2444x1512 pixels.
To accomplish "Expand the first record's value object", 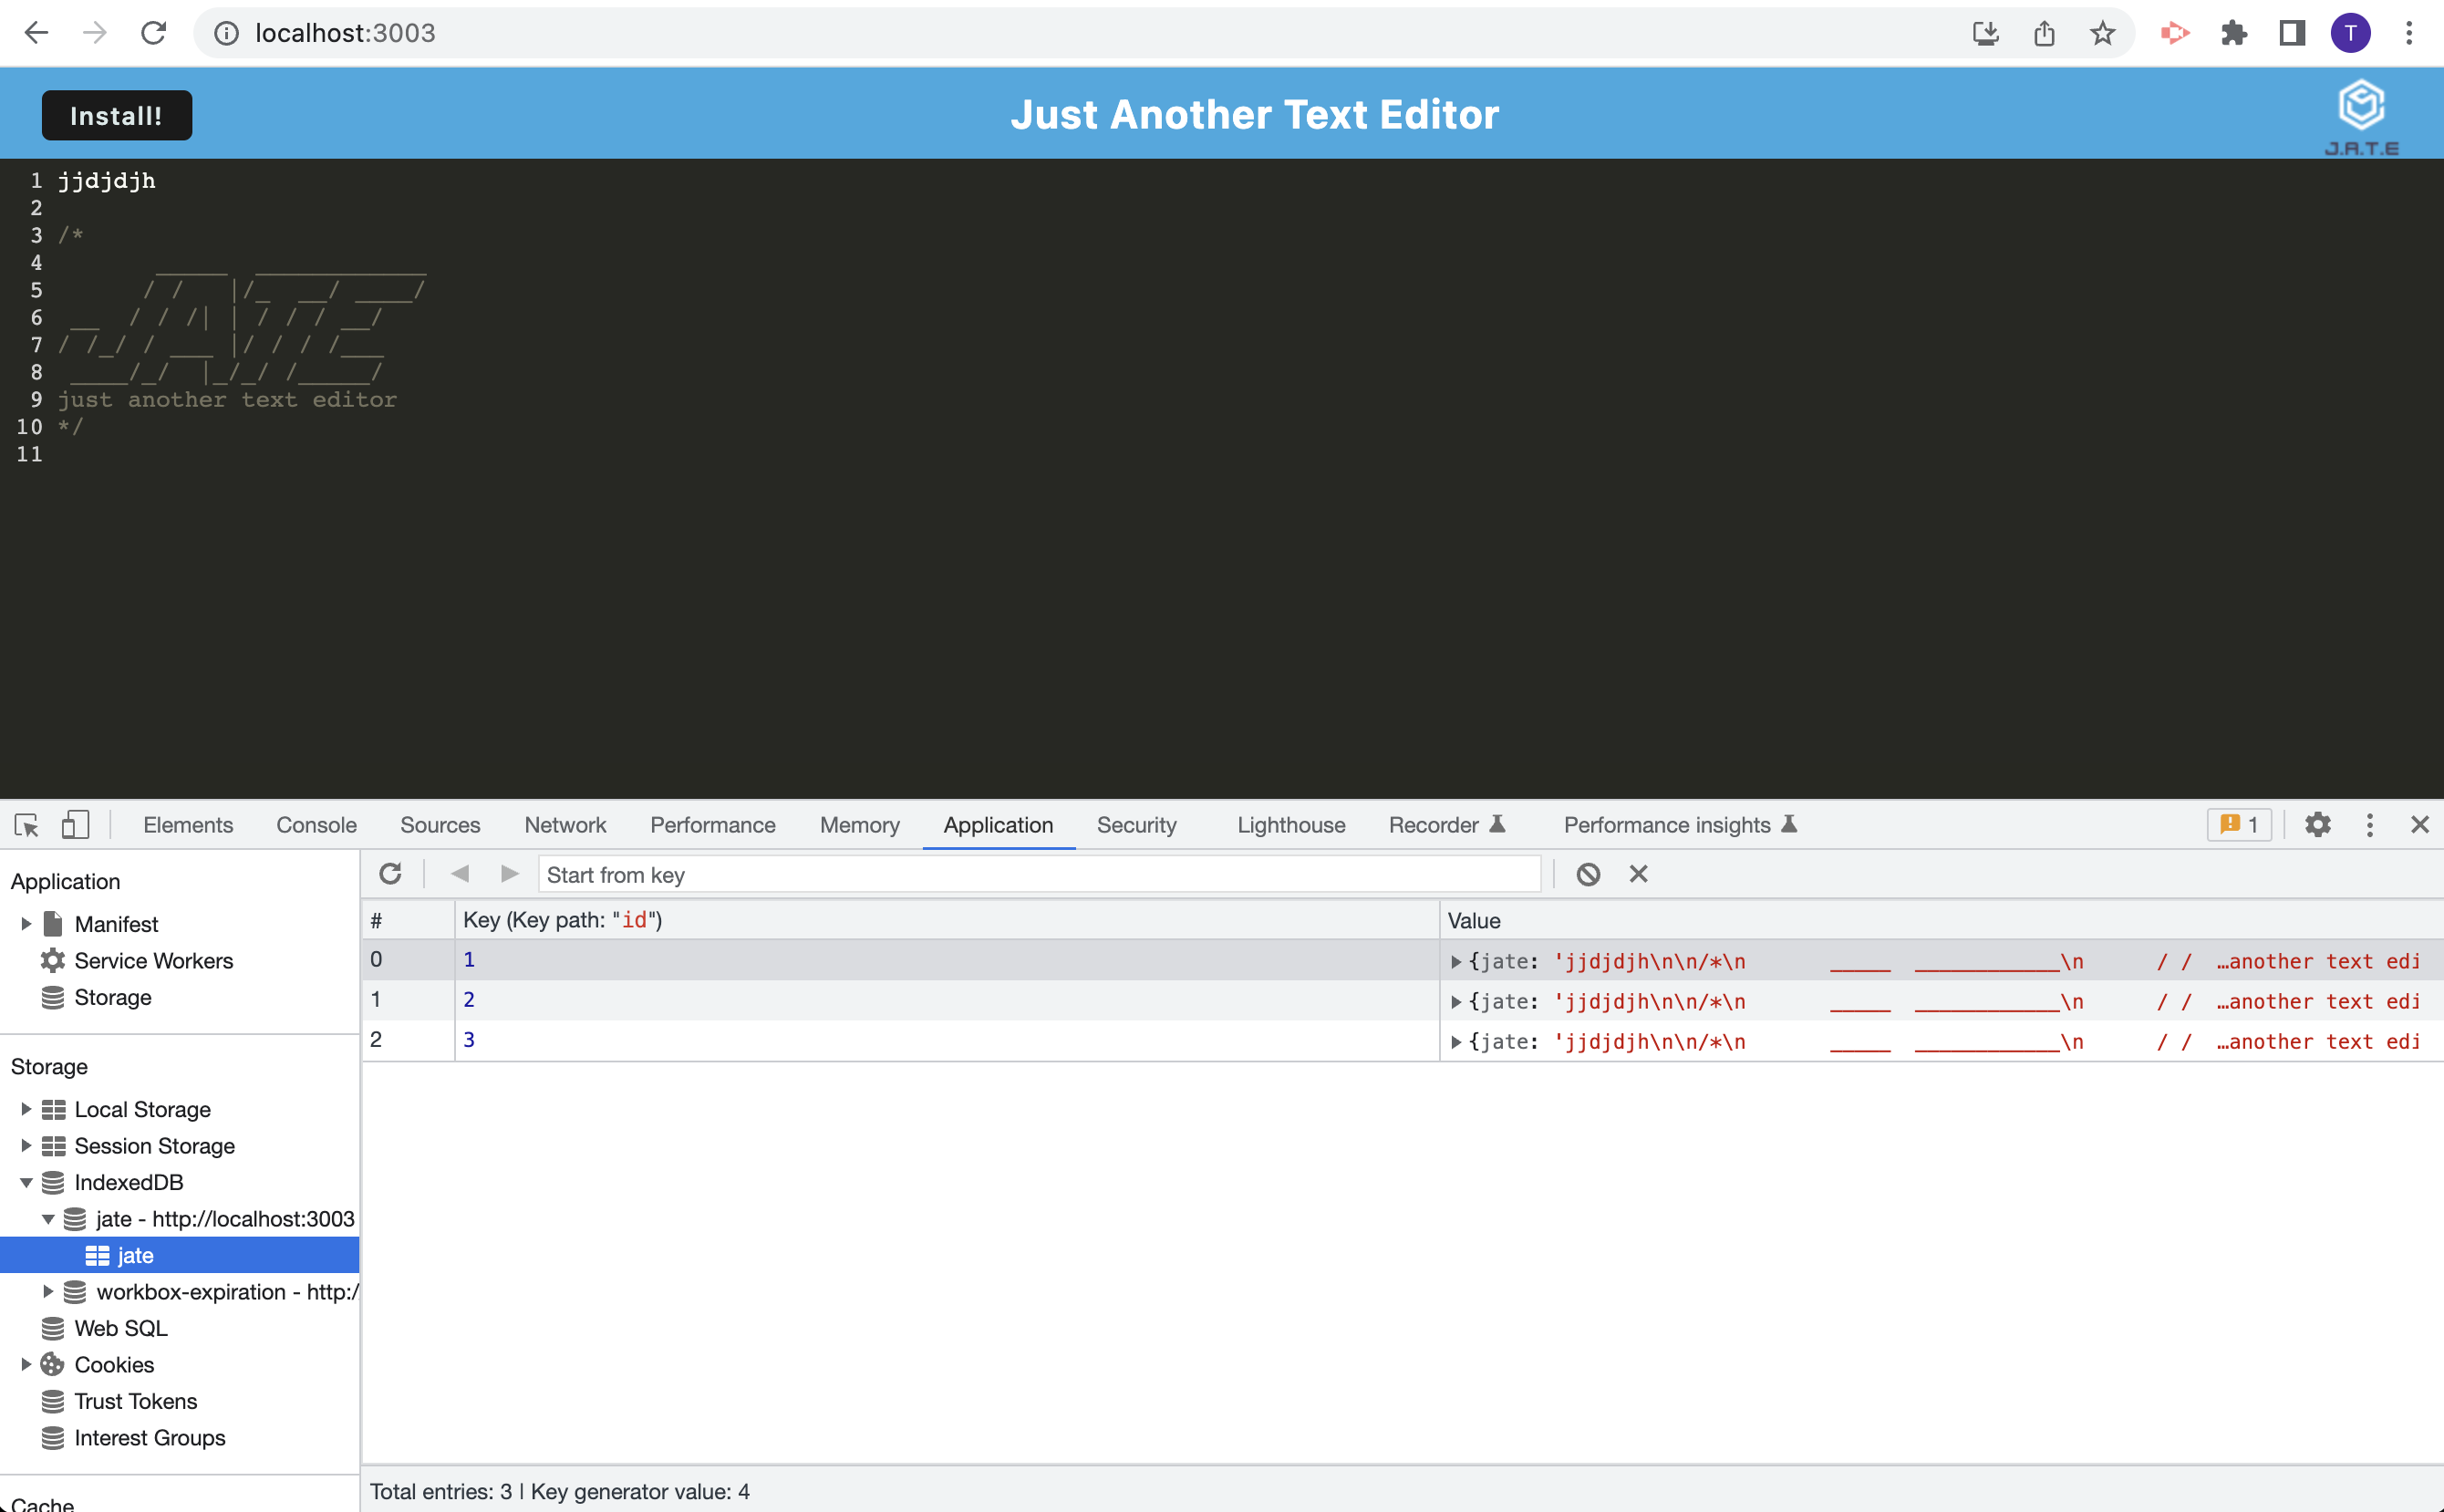I will (1456, 961).
